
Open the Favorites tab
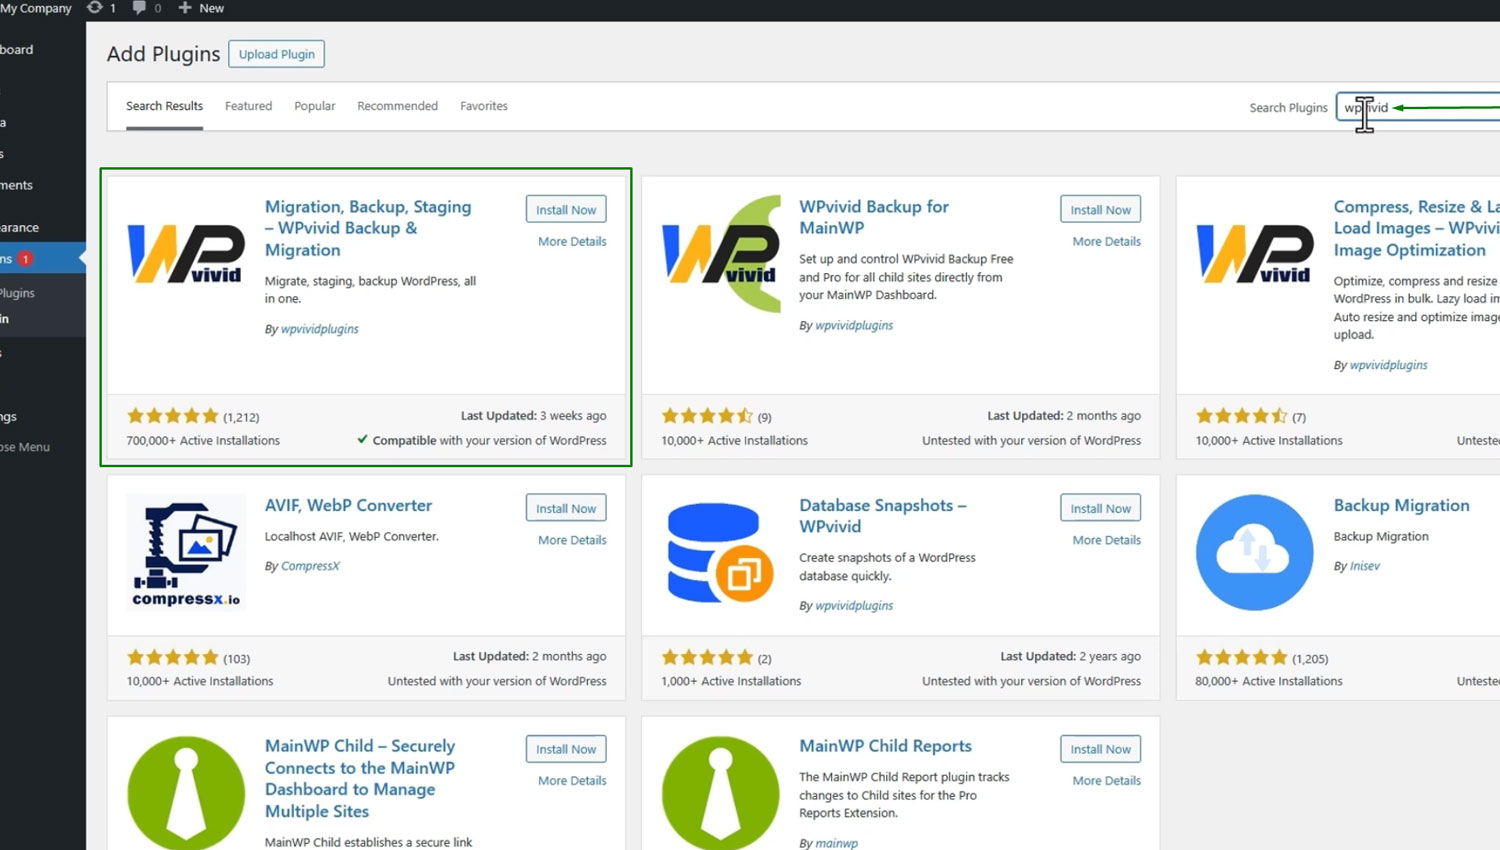[x=483, y=106]
